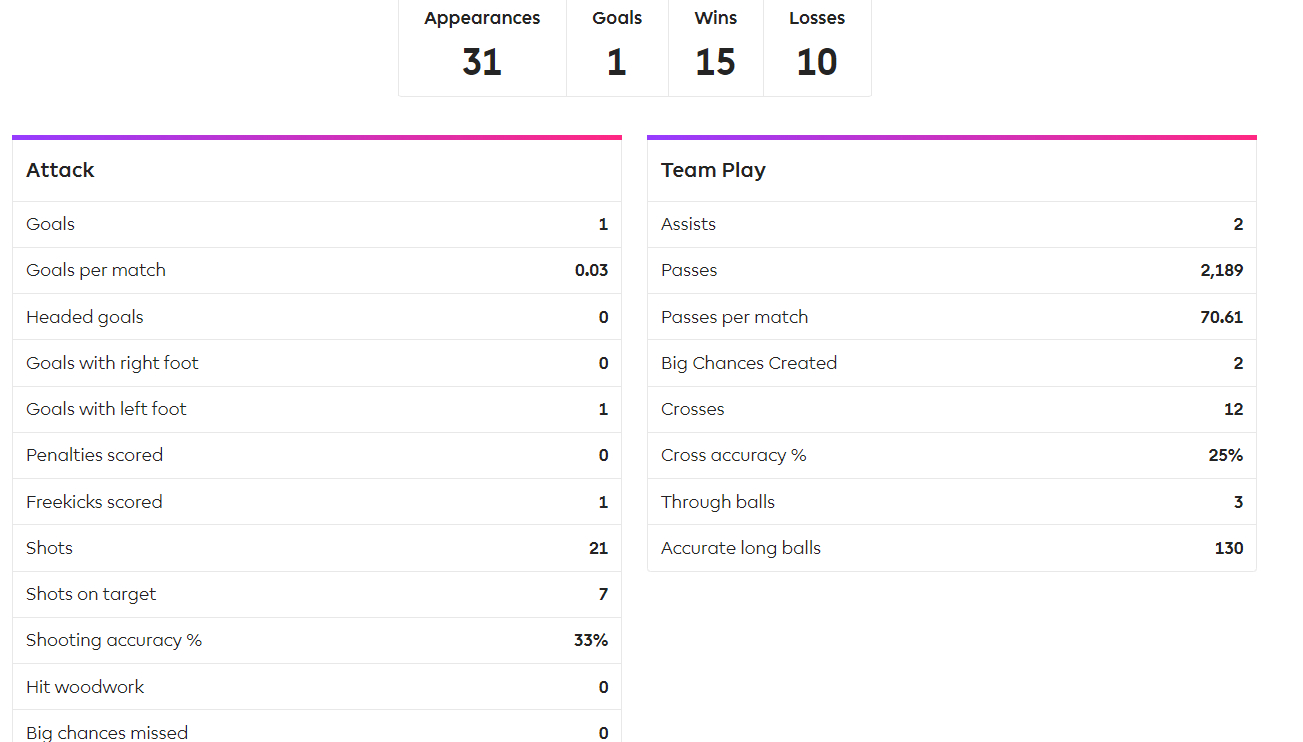The height and width of the screenshot is (742, 1303).
Task: Select the Goals per match row
Action: pos(317,270)
